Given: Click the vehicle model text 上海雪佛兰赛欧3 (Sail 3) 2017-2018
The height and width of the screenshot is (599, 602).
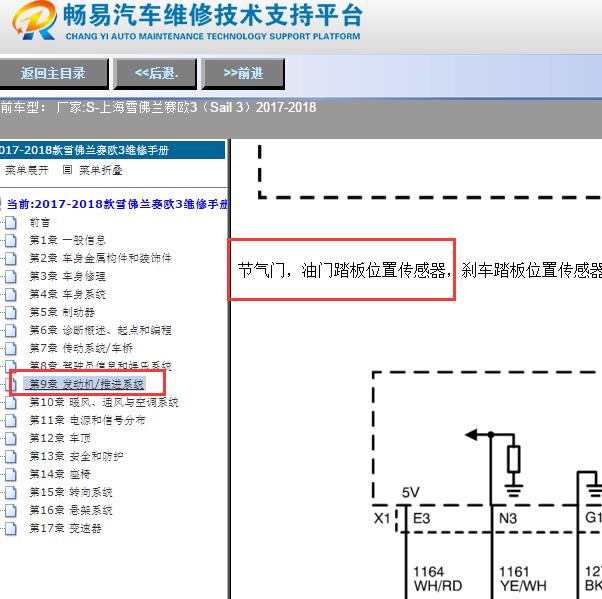Looking at the screenshot, I should coord(207,107).
